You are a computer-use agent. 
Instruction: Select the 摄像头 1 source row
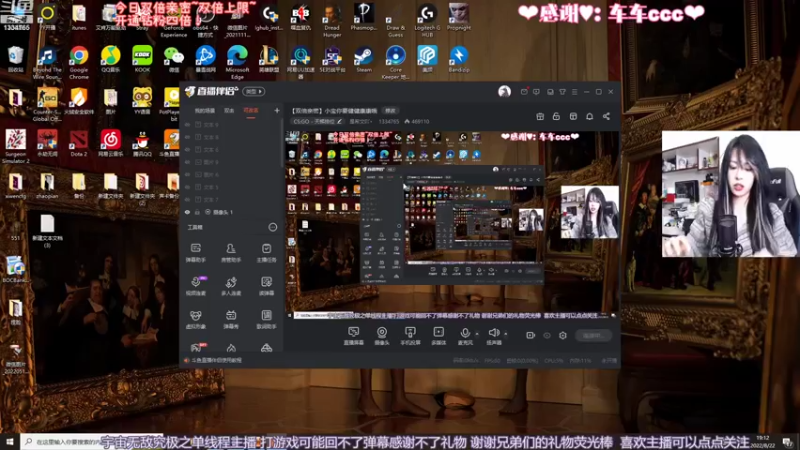(x=231, y=212)
